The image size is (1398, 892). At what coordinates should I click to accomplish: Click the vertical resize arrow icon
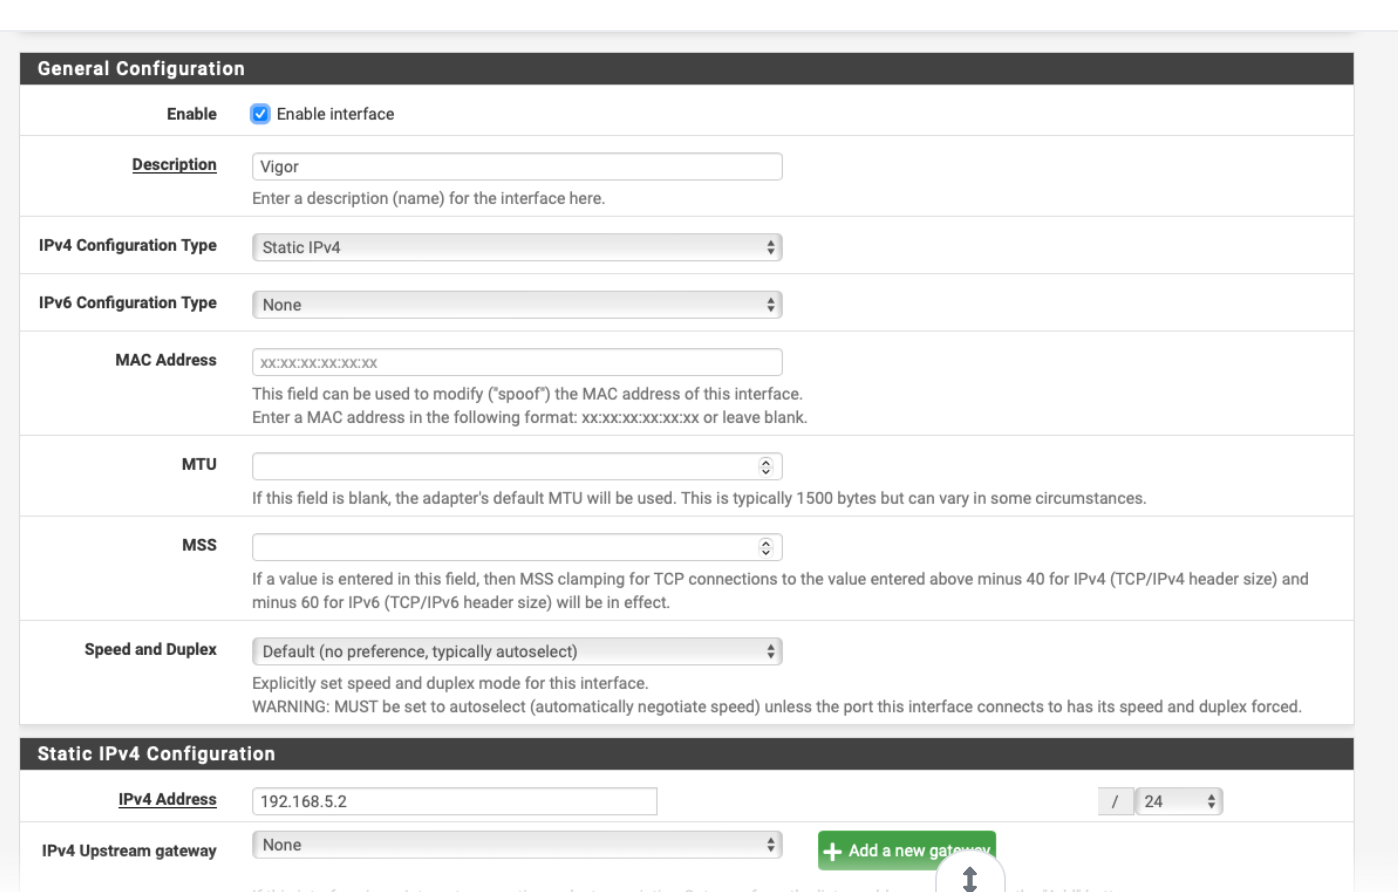tap(969, 879)
